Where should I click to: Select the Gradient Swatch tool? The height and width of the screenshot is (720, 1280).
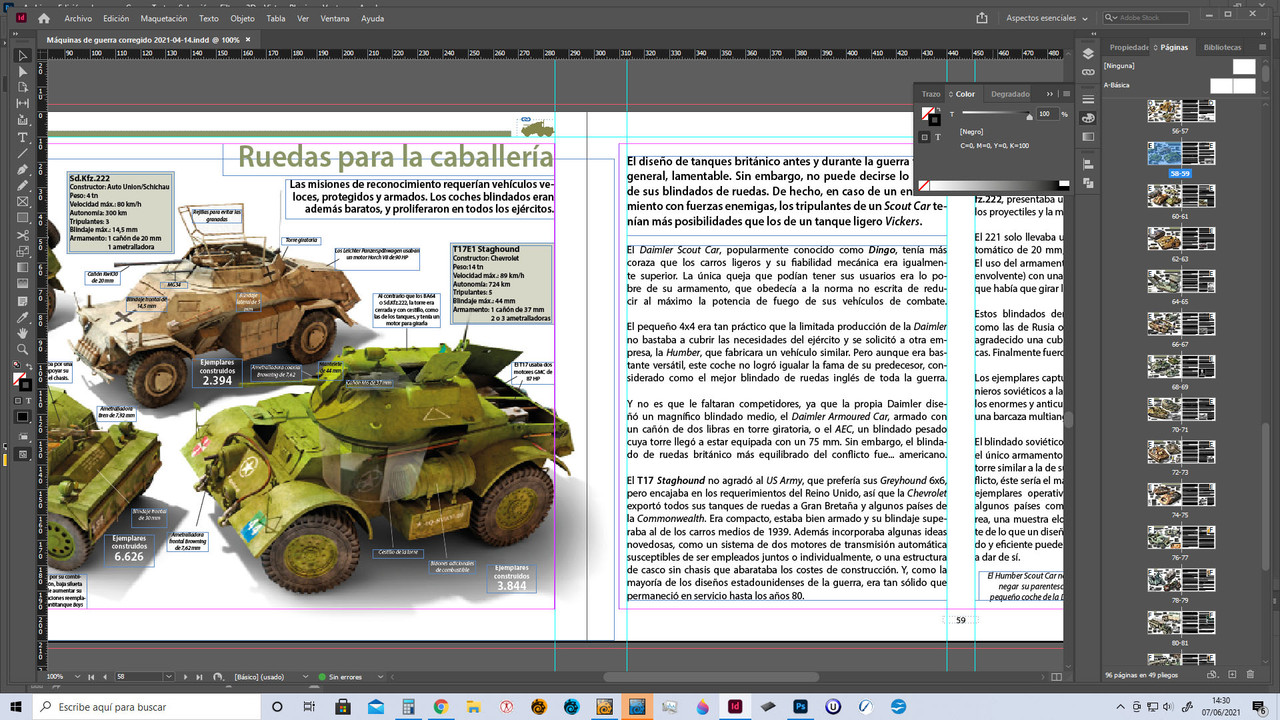coord(23,266)
